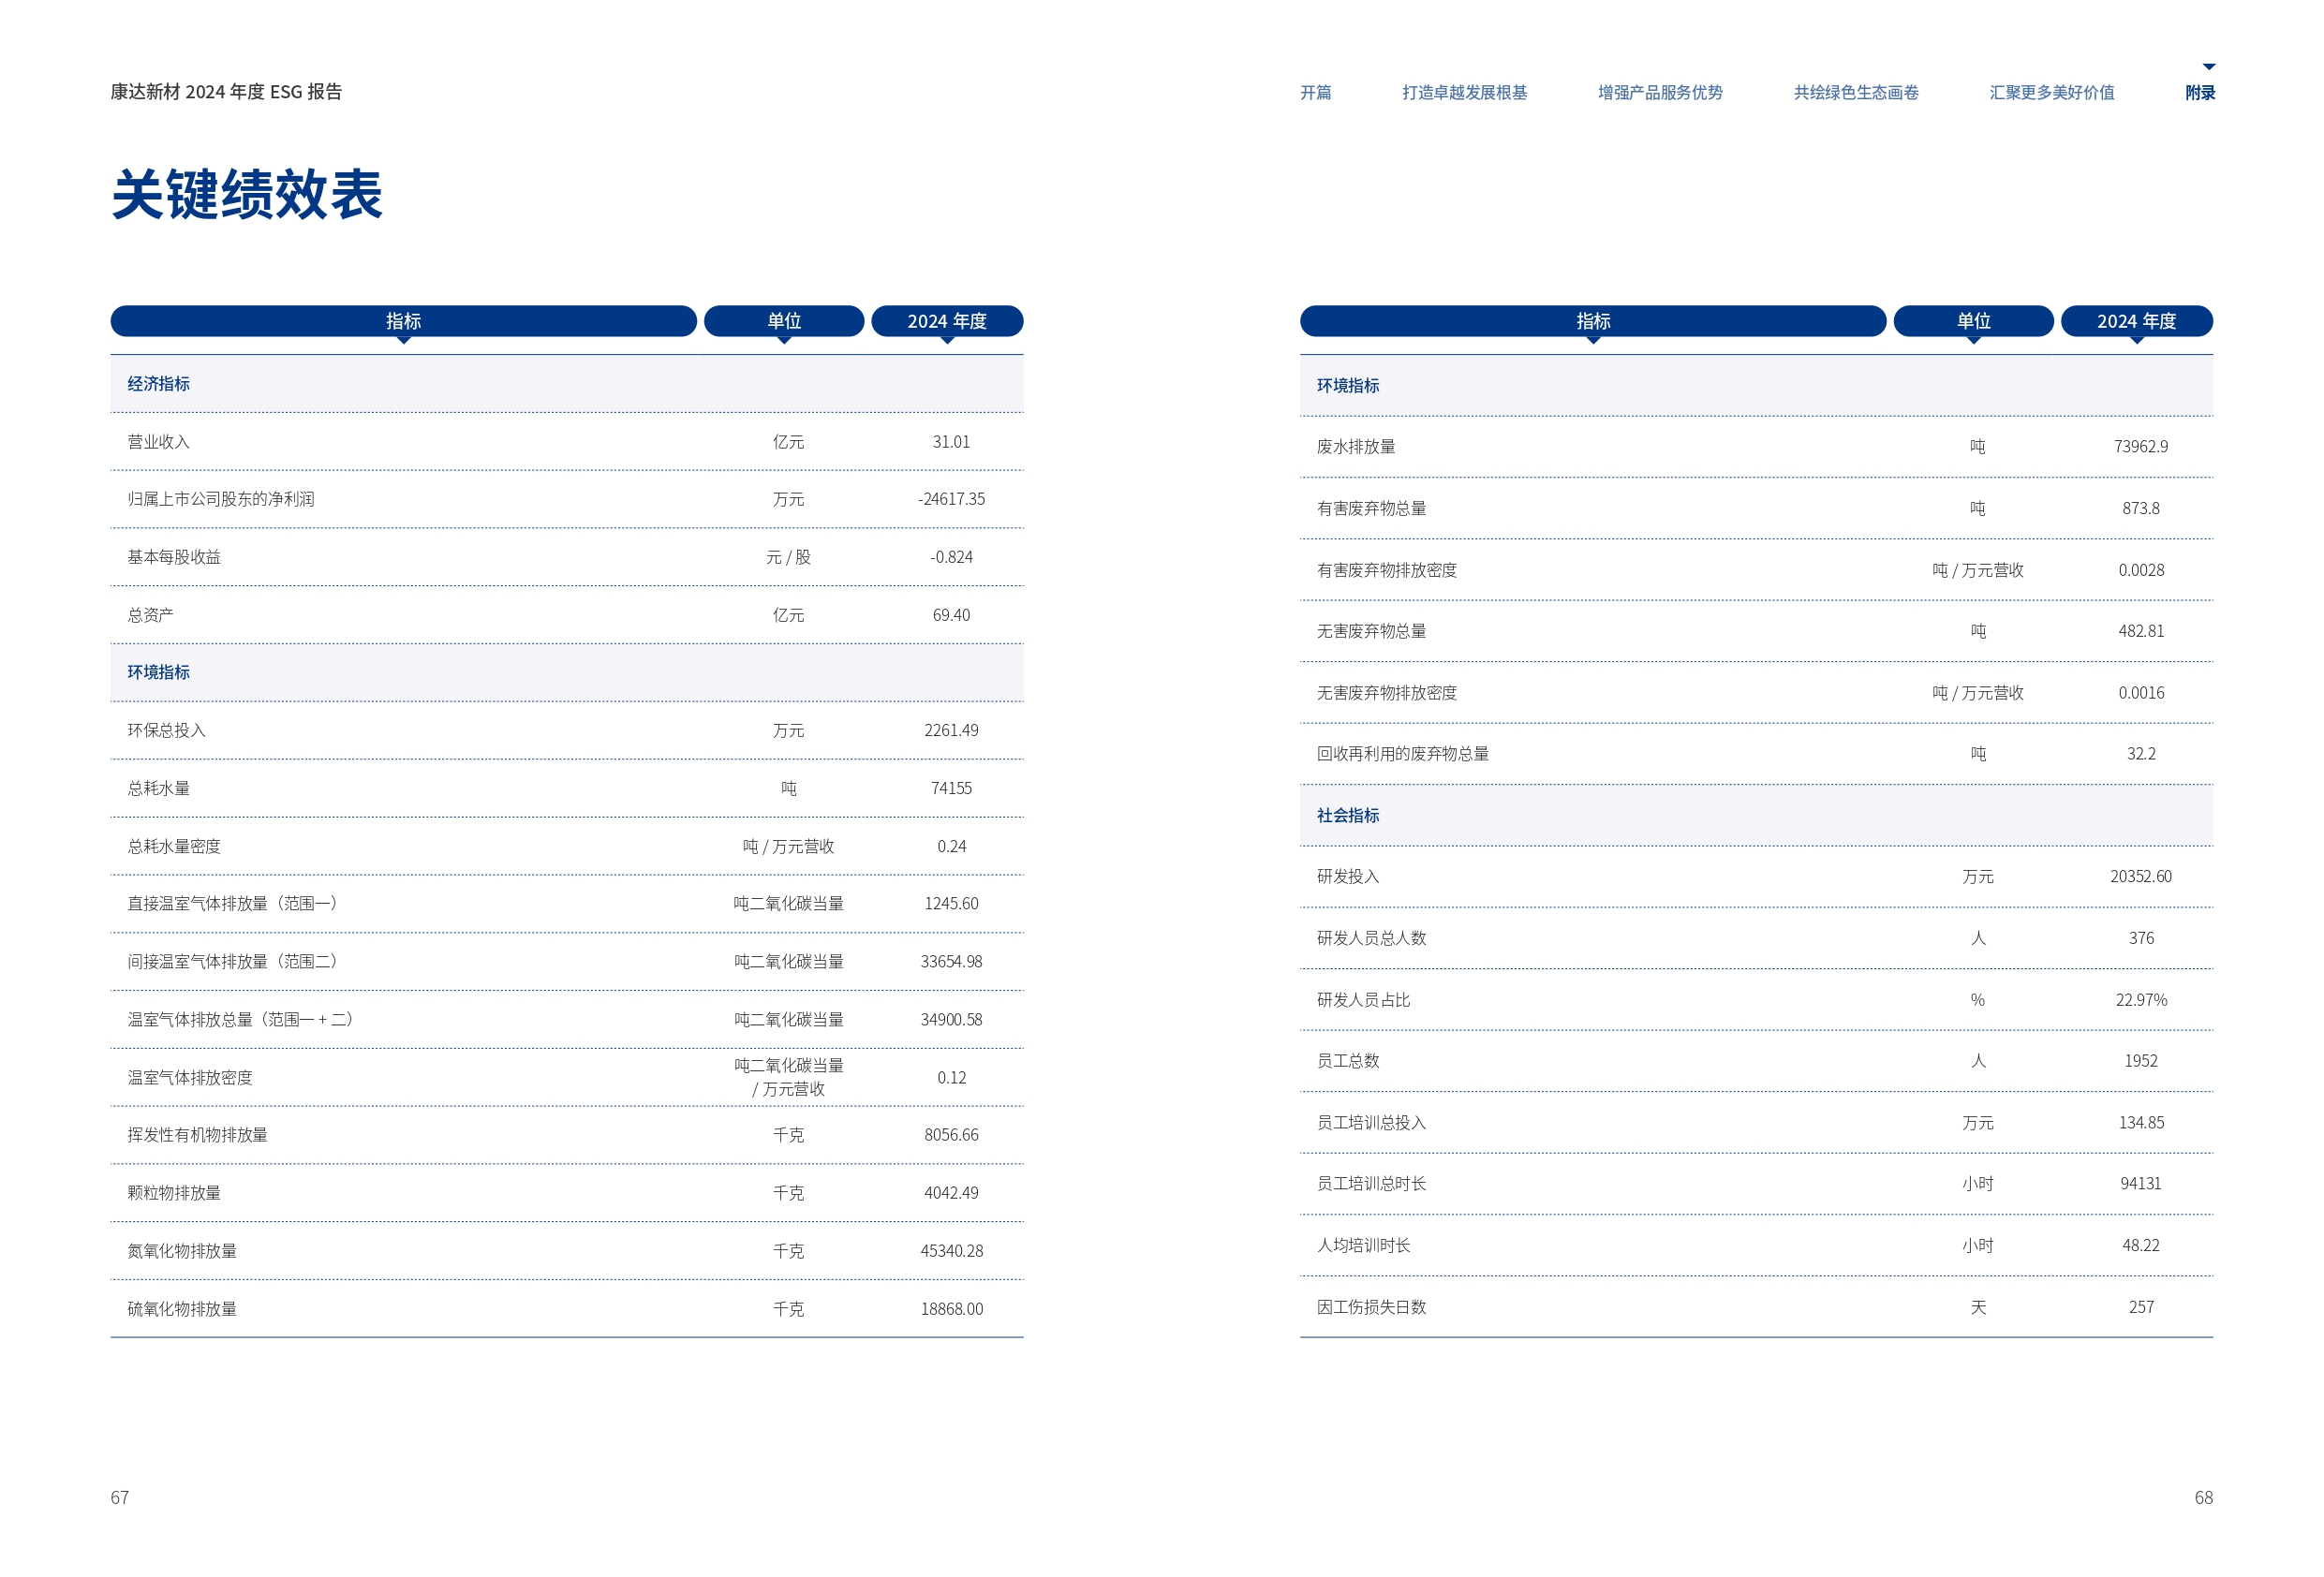Click right table 指标 header pill
Screen dimensions: 2324x1577
1593,321
